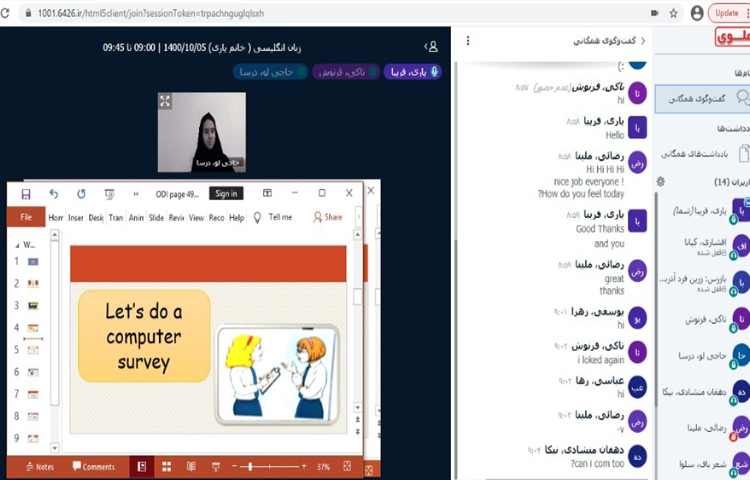Click the browser Update button
The image size is (750, 480).
coord(728,13)
